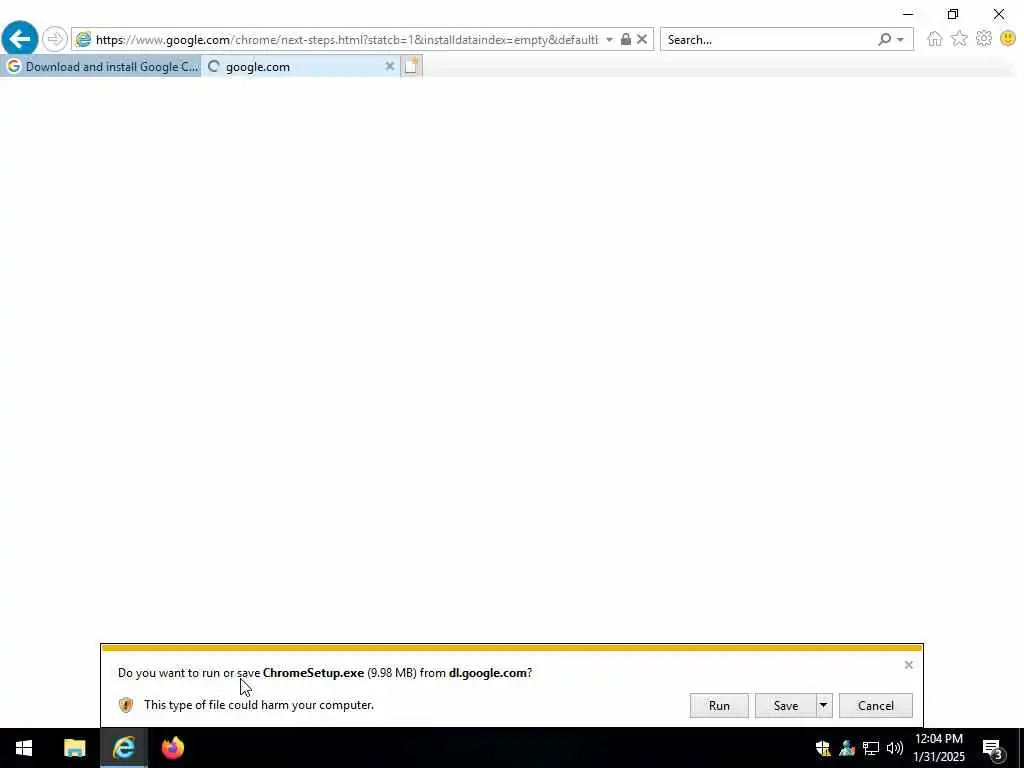Open File Explorer from the taskbar
The height and width of the screenshot is (768, 1024).
(x=74, y=748)
